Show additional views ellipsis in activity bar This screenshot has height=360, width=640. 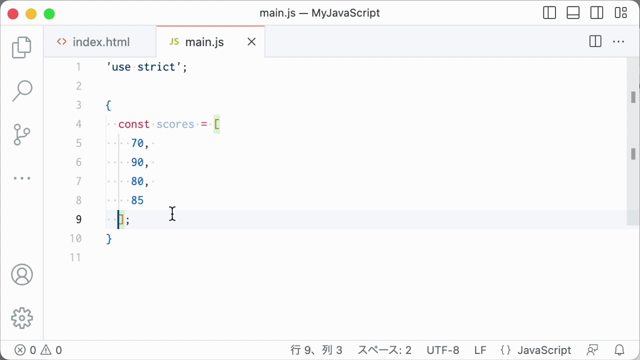tap(22, 178)
